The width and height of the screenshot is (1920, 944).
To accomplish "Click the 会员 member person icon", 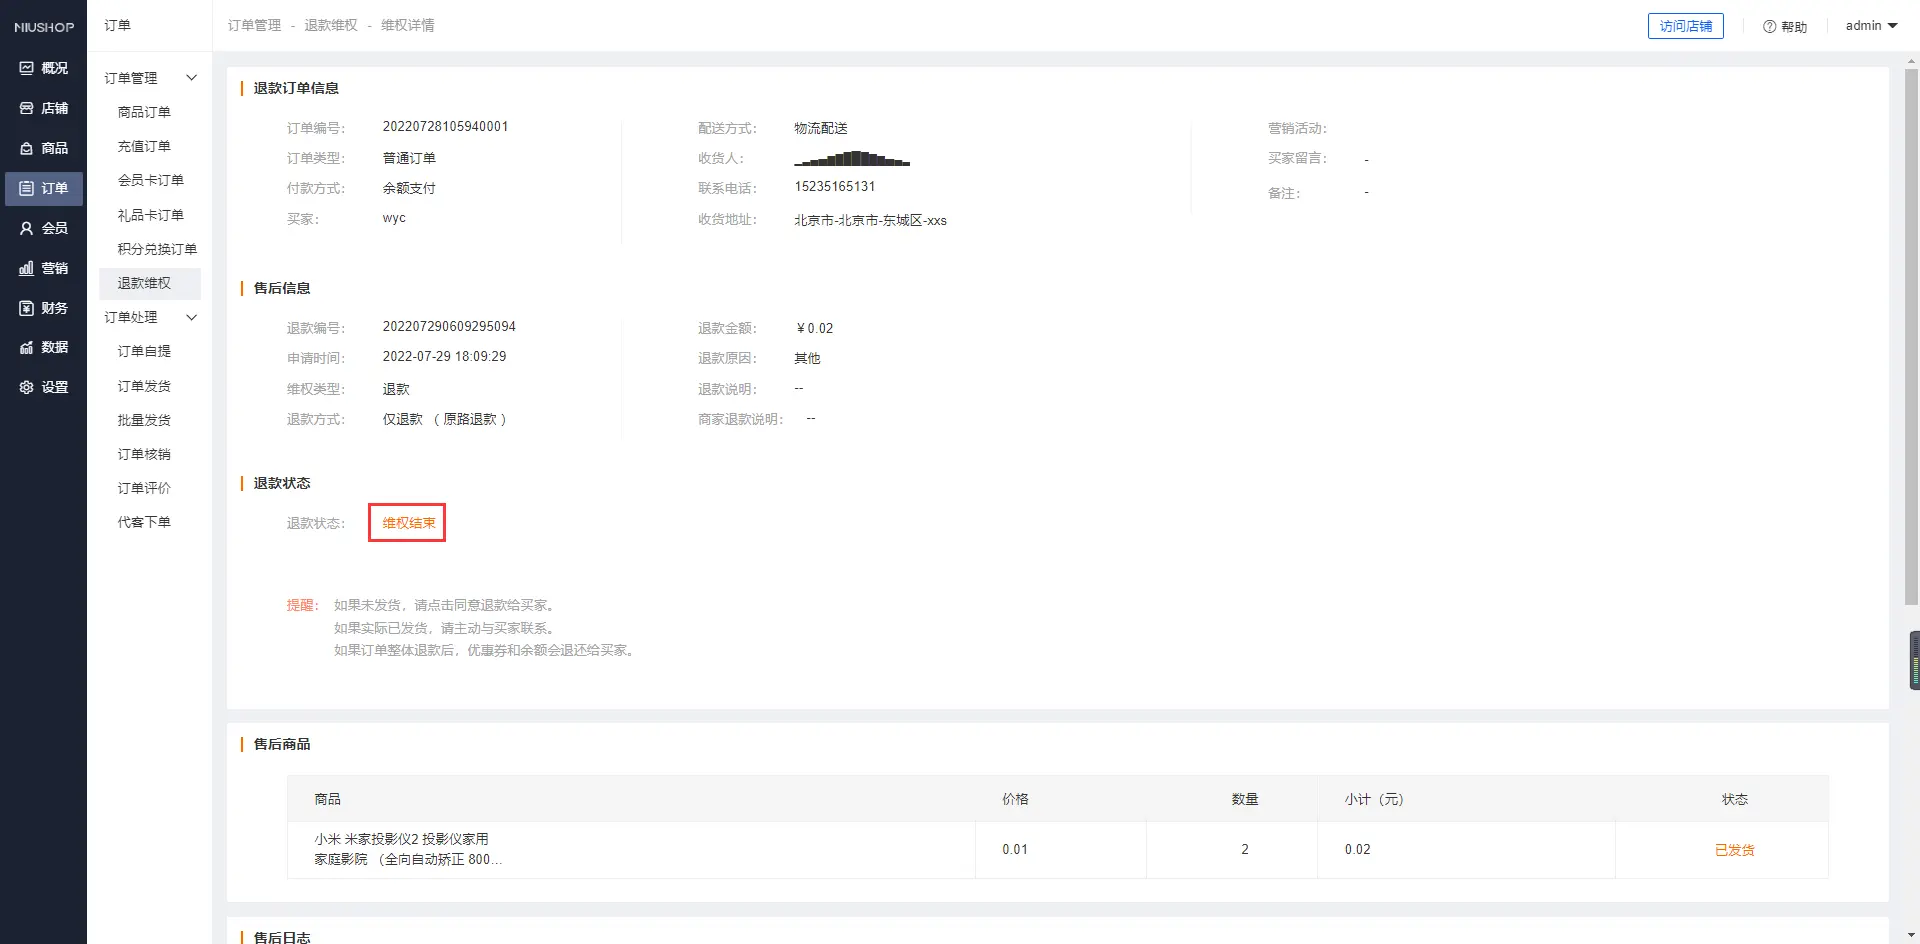I will tap(27, 228).
